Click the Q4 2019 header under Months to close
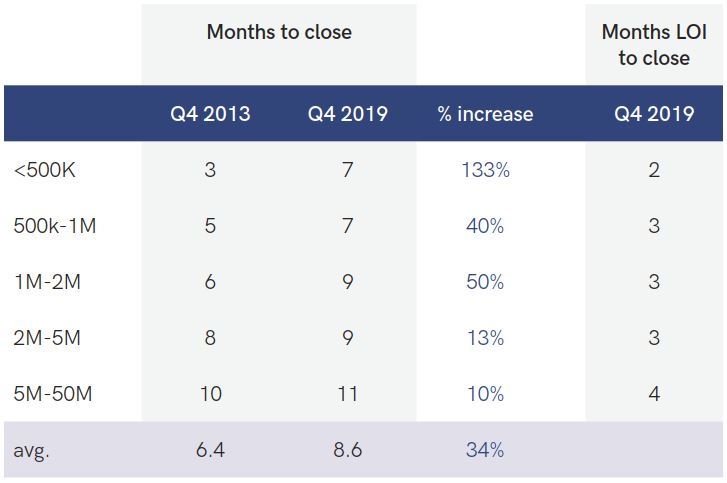Viewport: 727px width, 483px height. coord(347,114)
